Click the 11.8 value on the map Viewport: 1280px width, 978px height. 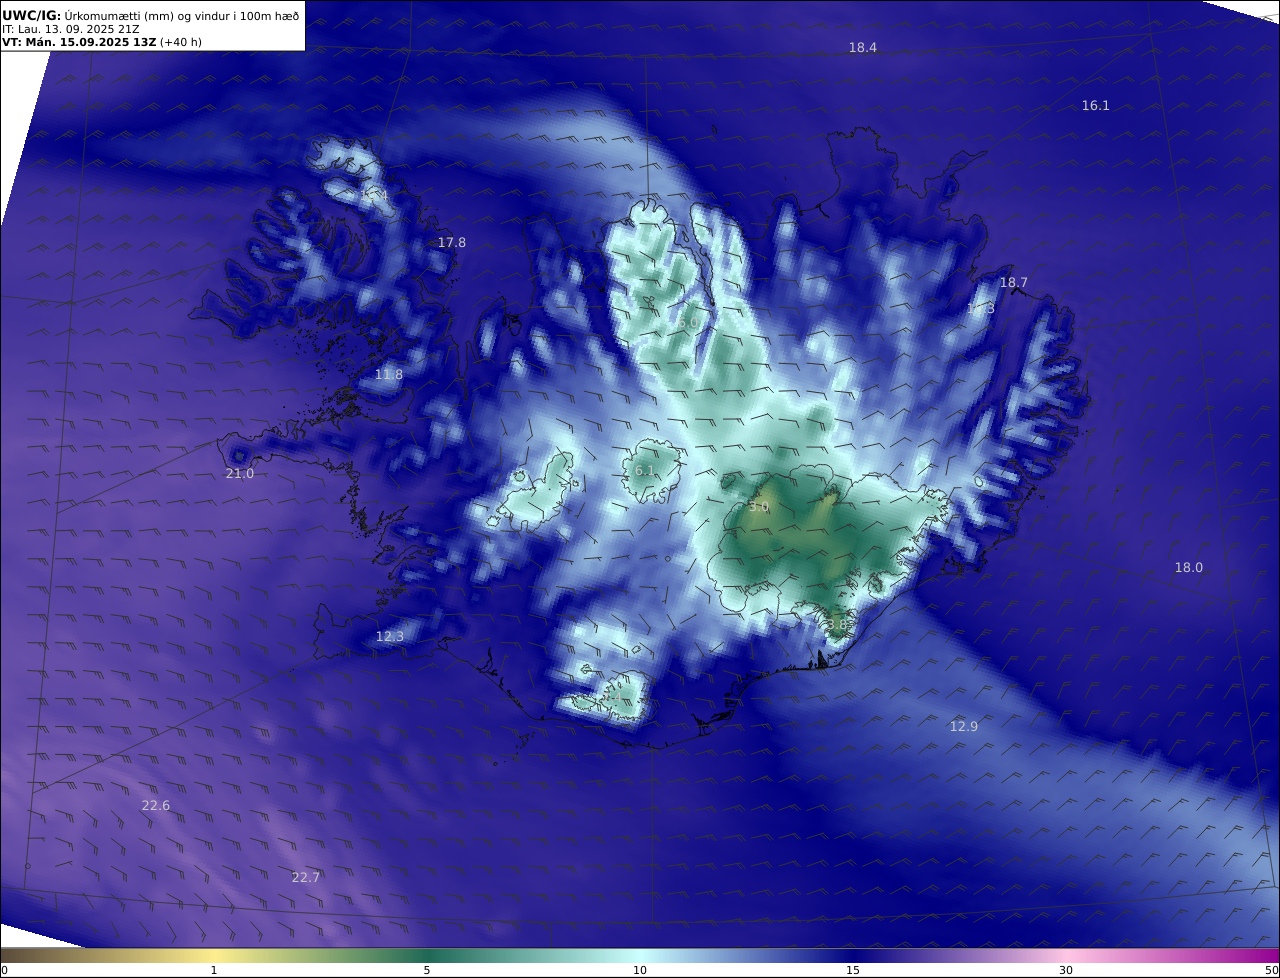(x=388, y=375)
